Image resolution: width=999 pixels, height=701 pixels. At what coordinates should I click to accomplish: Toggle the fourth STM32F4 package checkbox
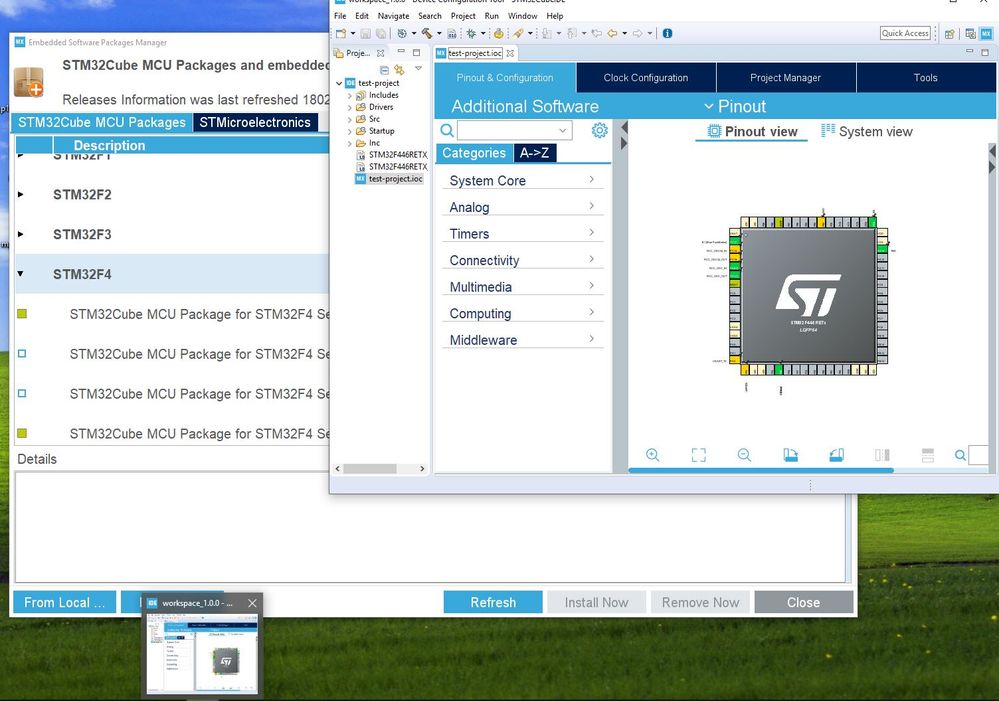click(x=22, y=433)
